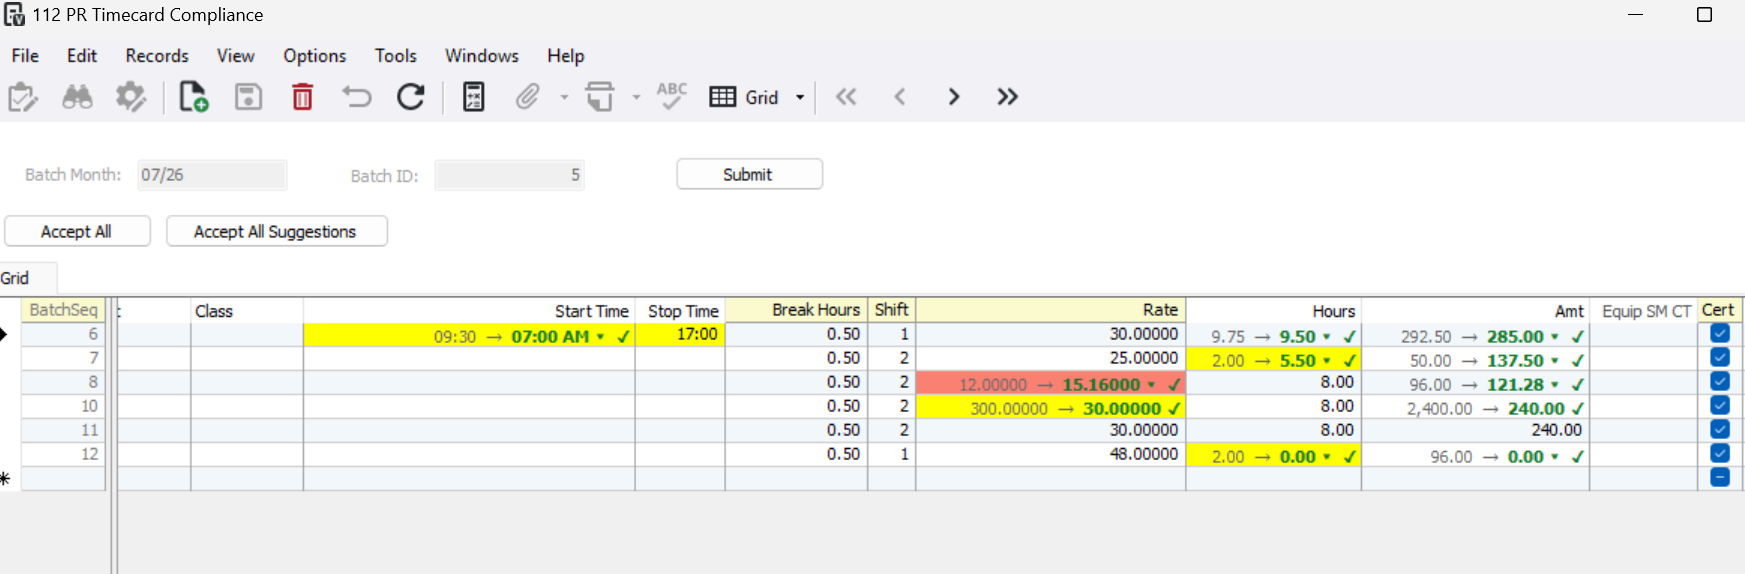
Task: Click the paperclip attachment icon
Action: tap(527, 97)
